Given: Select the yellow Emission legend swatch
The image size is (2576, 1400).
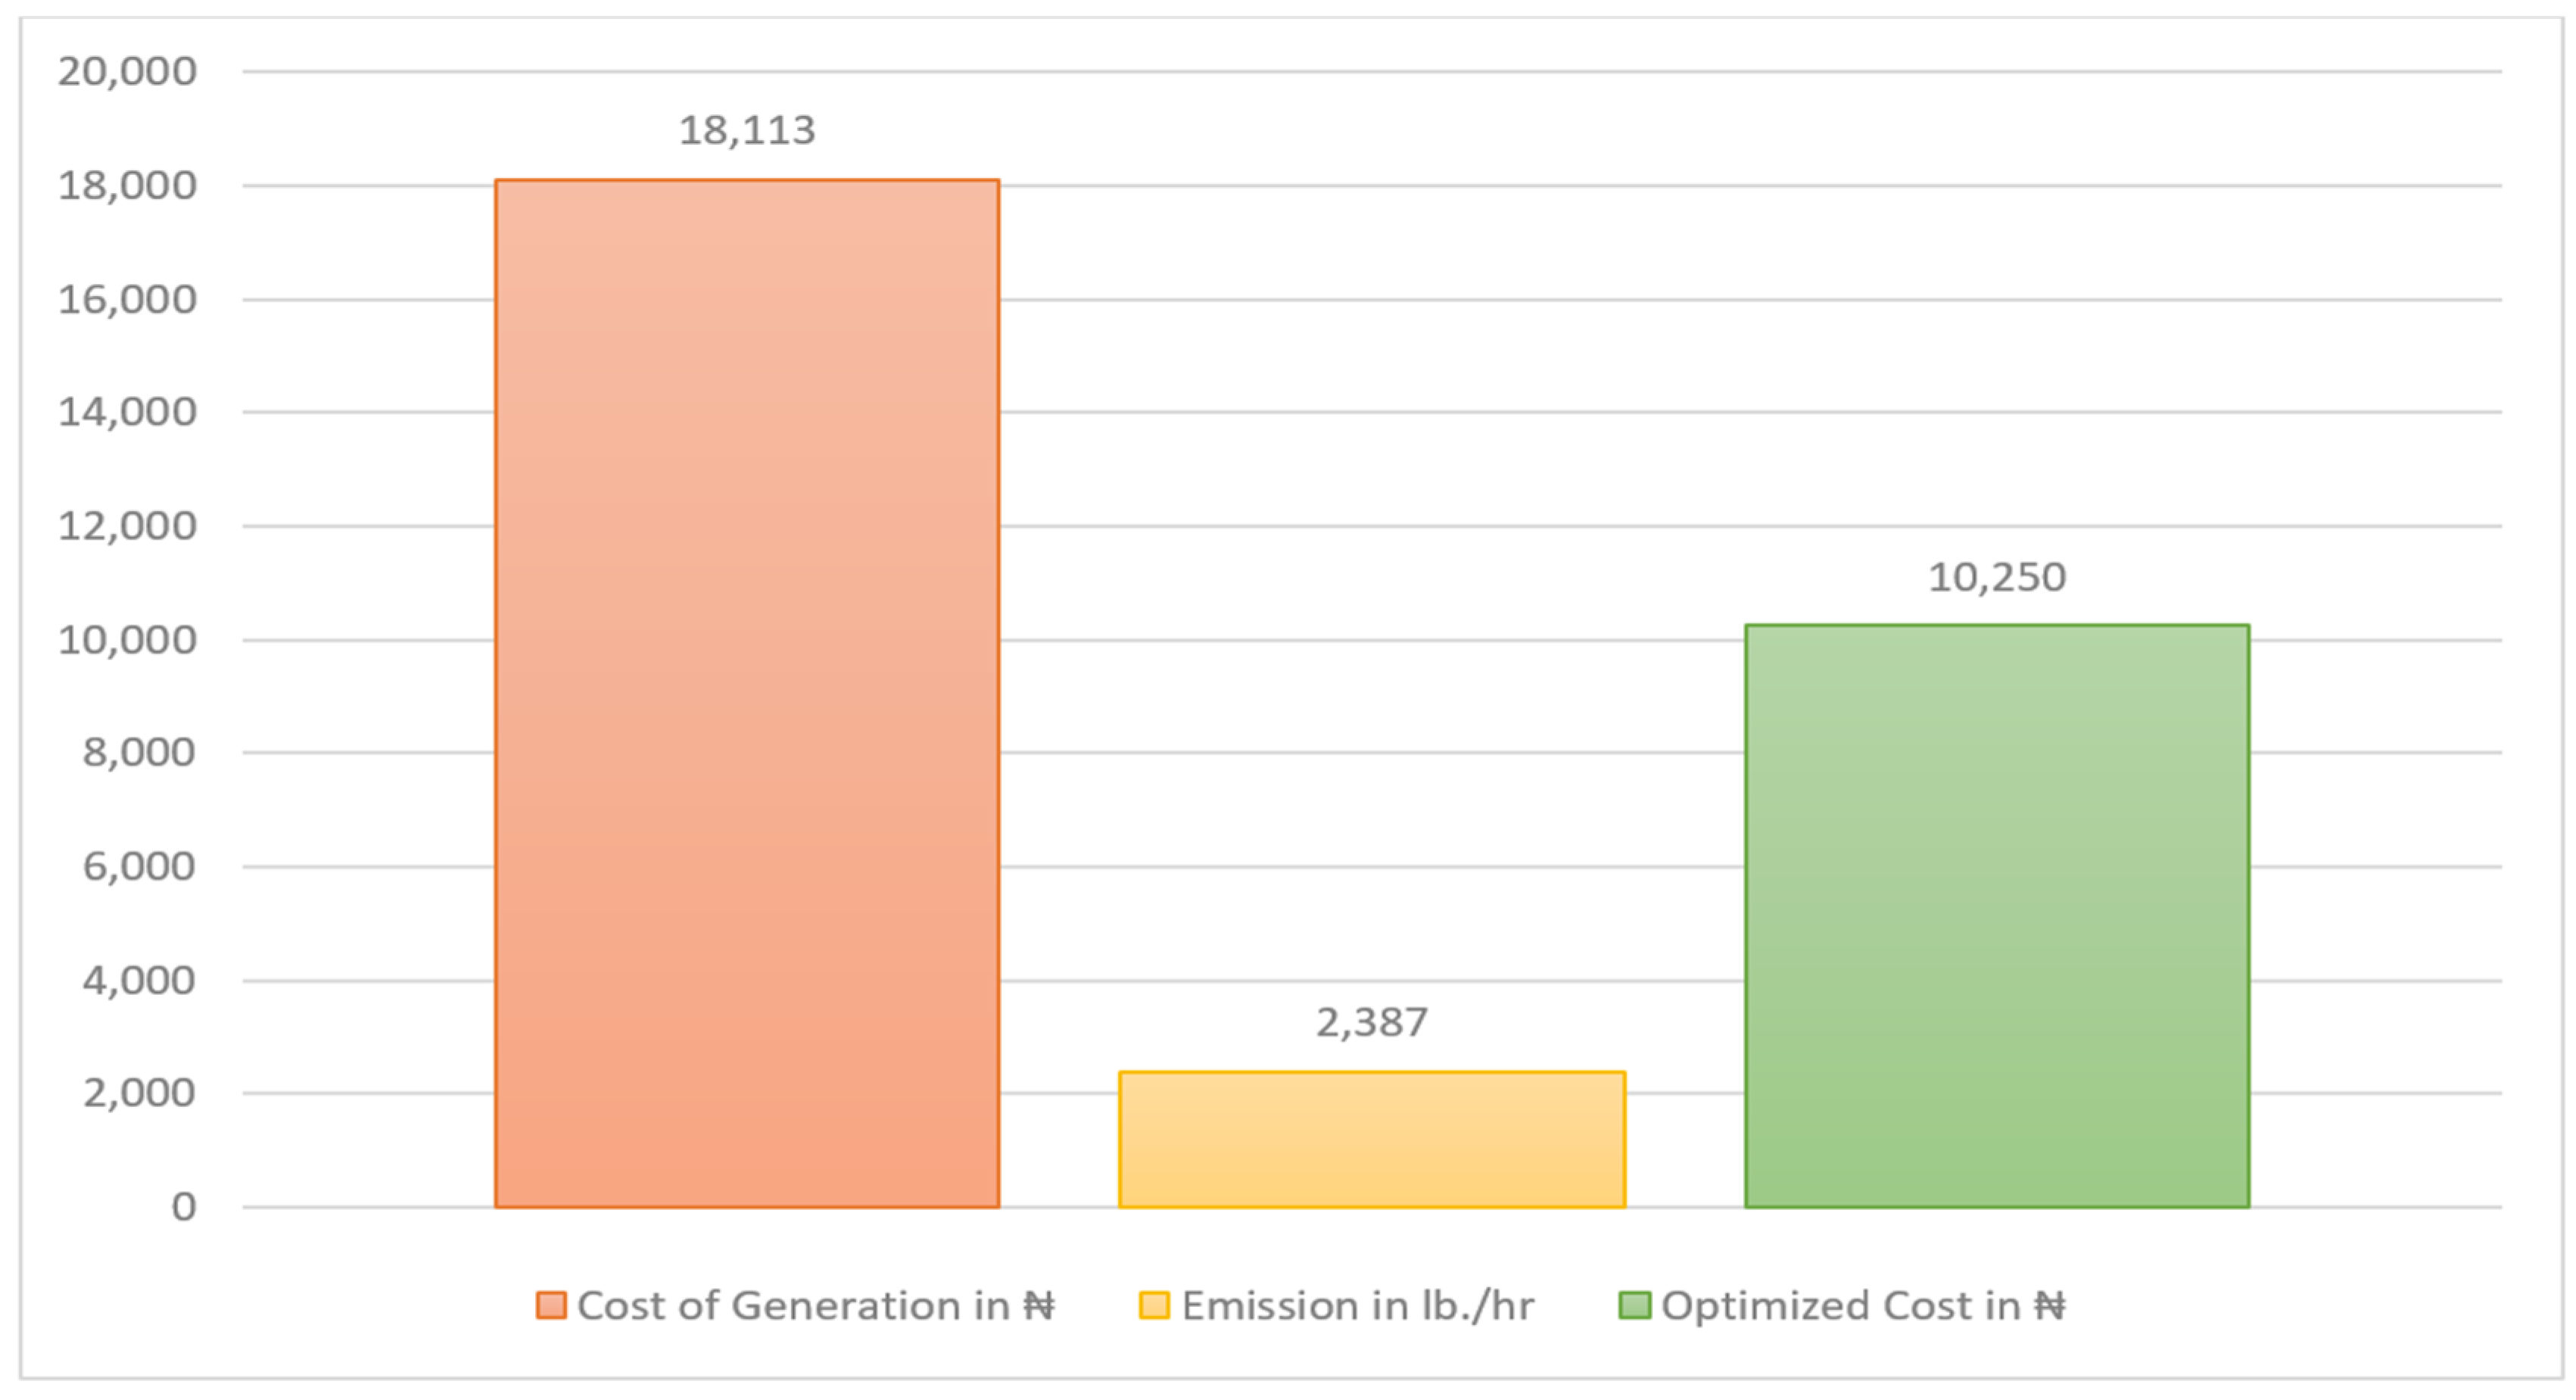Looking at the screenshot, I should coord(1154,1305).
